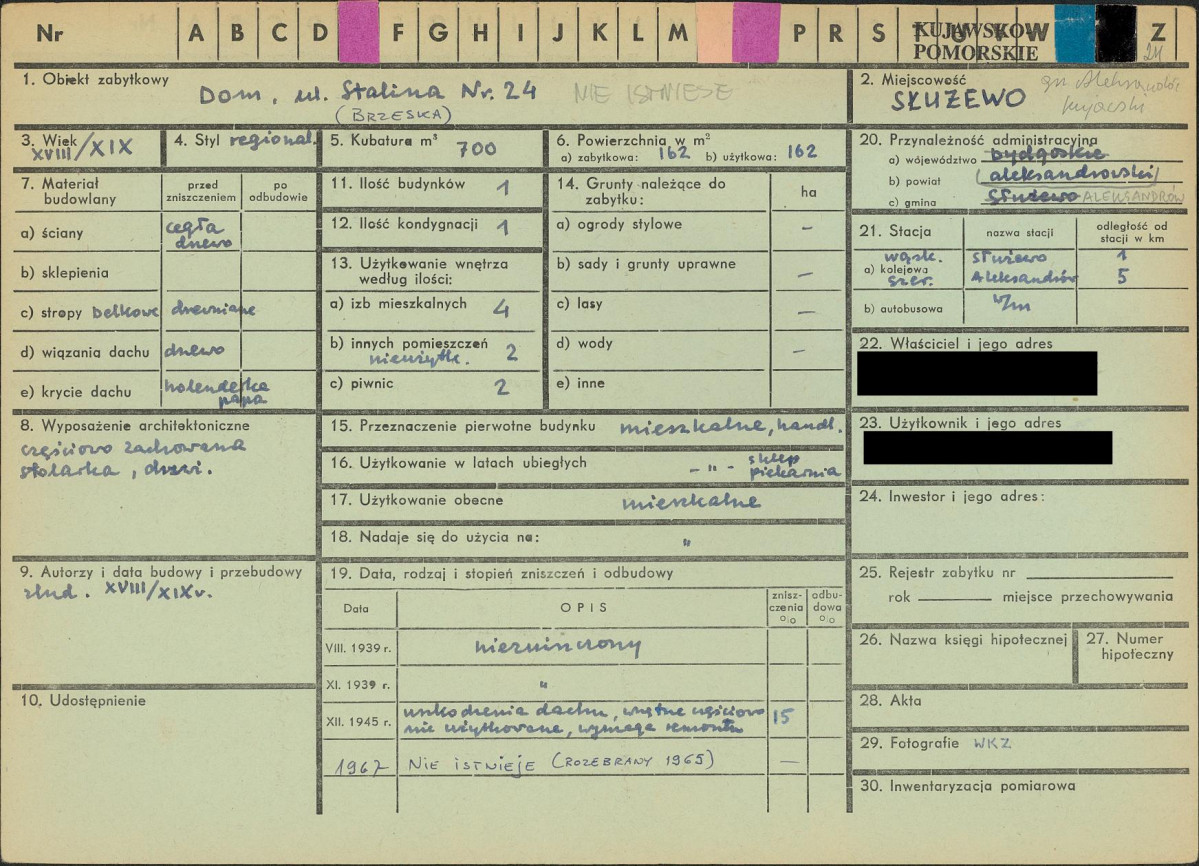1199x866 pixels.
Task: Click the XII. 1945 r. damage description
Action: 583,719
